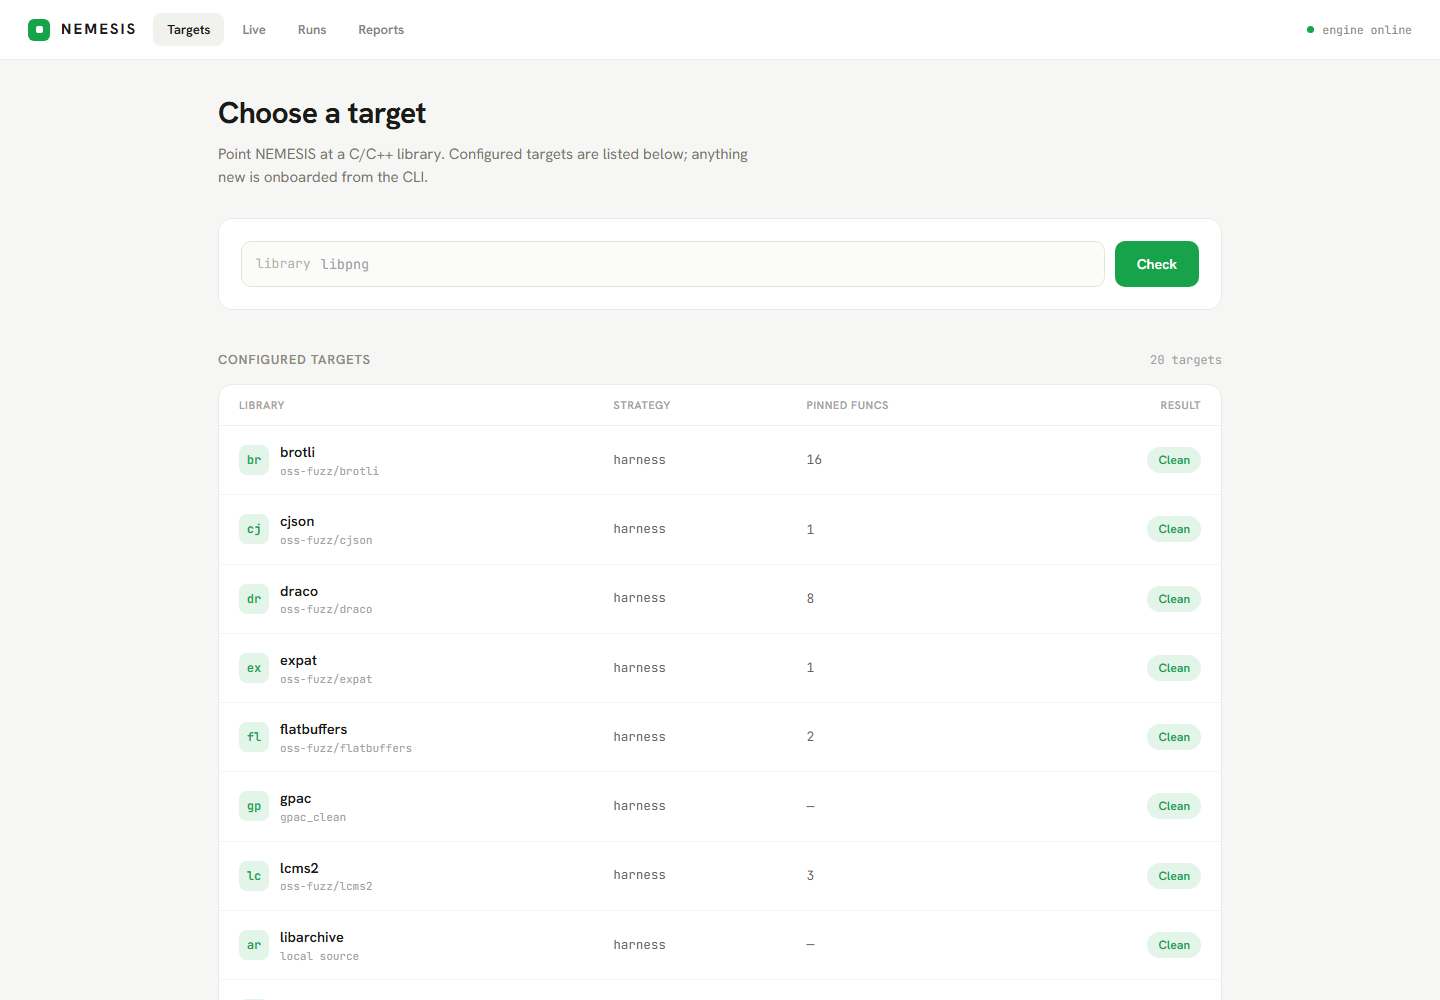
Task: Click the draco 'dr' badge icon
Action: [254, 599]
